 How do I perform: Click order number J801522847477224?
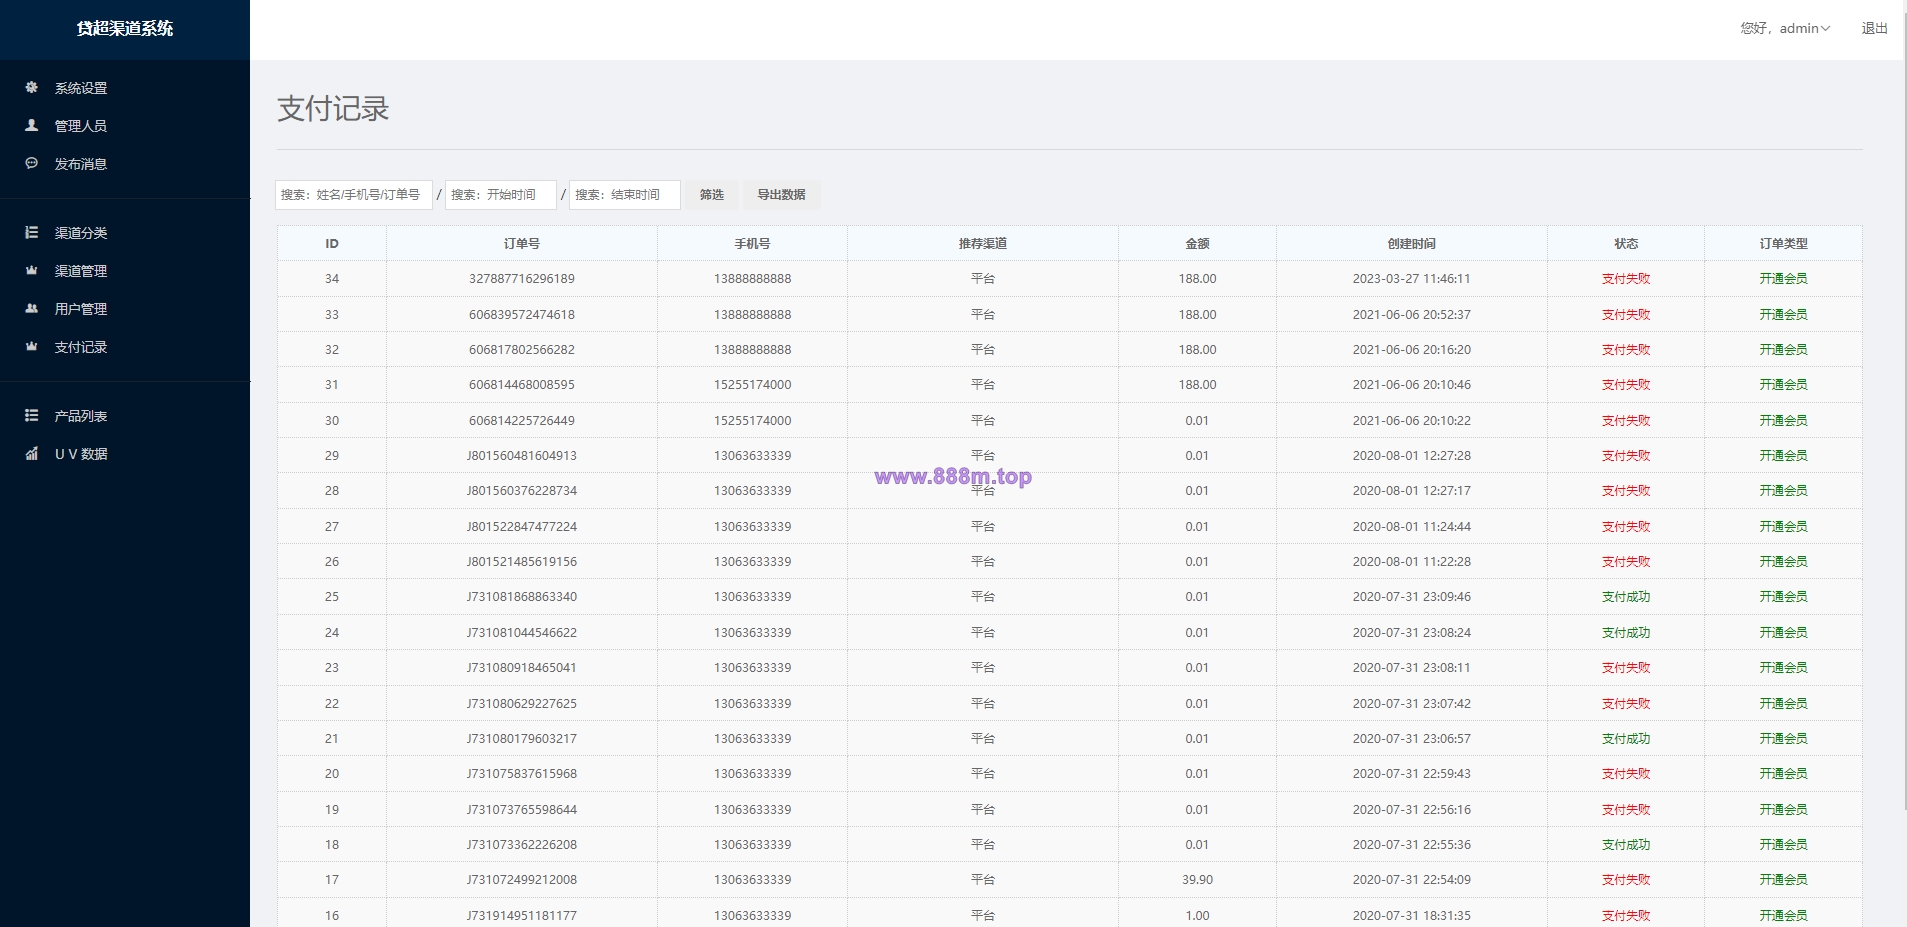(x=522, y=527)
